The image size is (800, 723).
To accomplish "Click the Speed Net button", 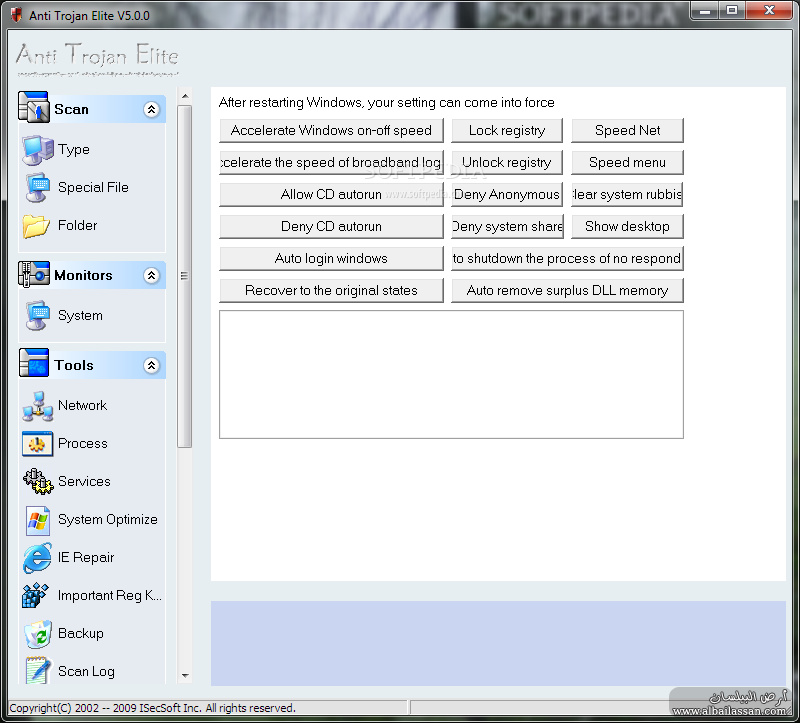I will tap(627, 131).
